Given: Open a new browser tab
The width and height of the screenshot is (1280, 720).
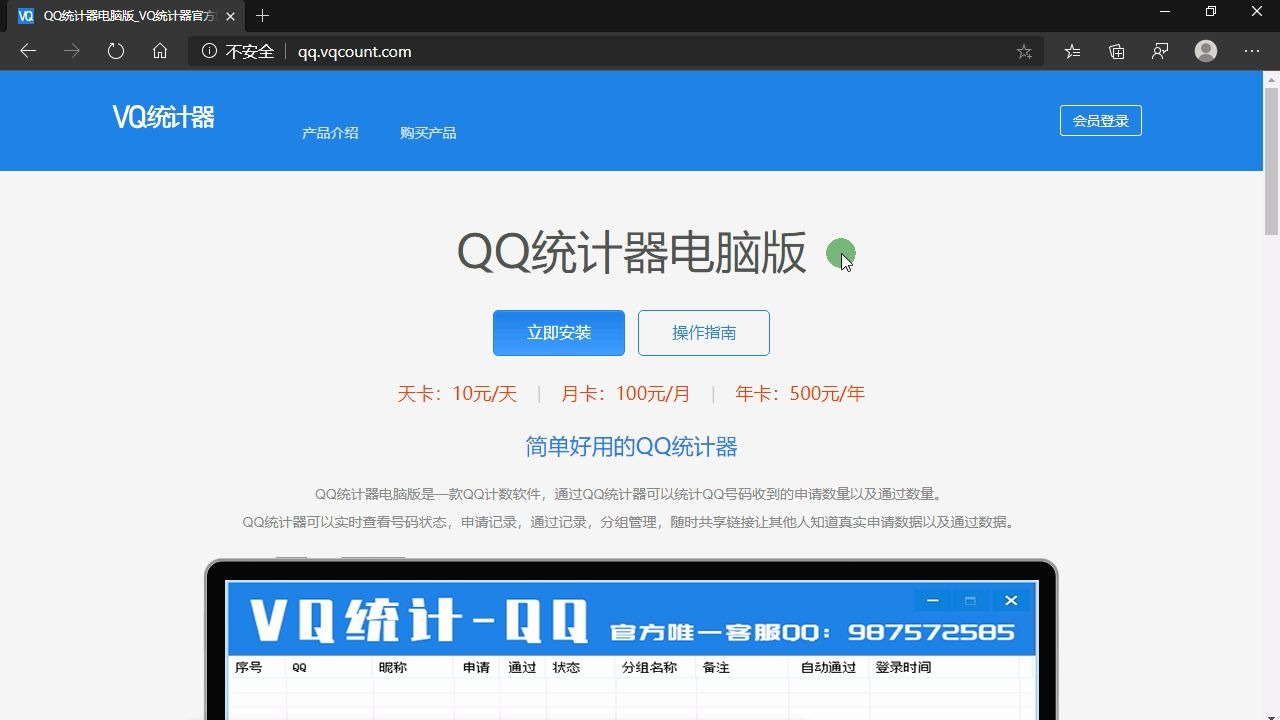Looking at the screenshot, I should (263, 16).
